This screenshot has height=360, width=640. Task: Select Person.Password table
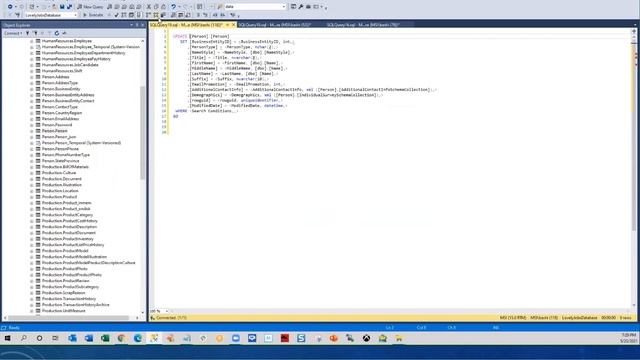[x=57, y=124]
